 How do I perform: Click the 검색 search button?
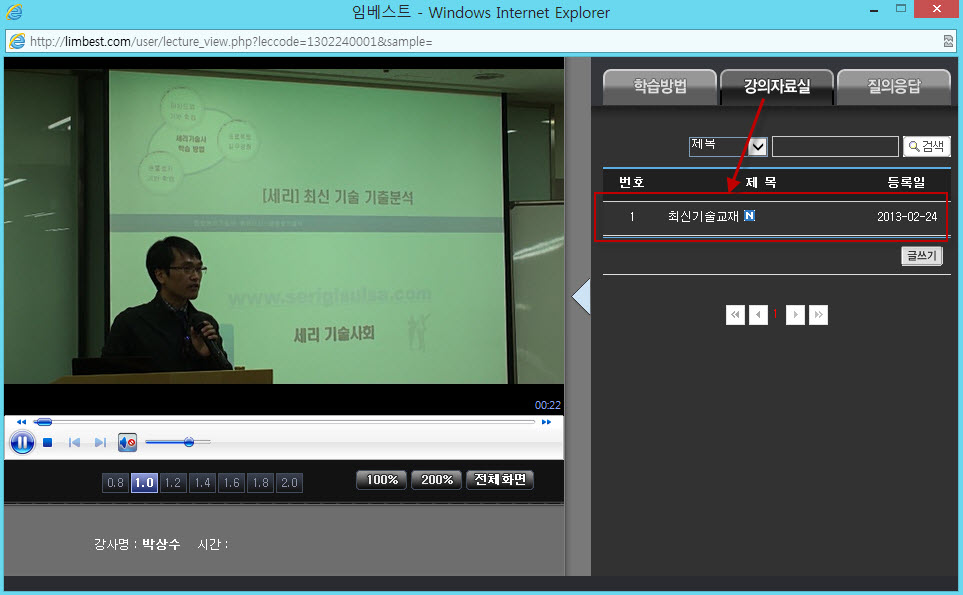[x=927, y=146]
